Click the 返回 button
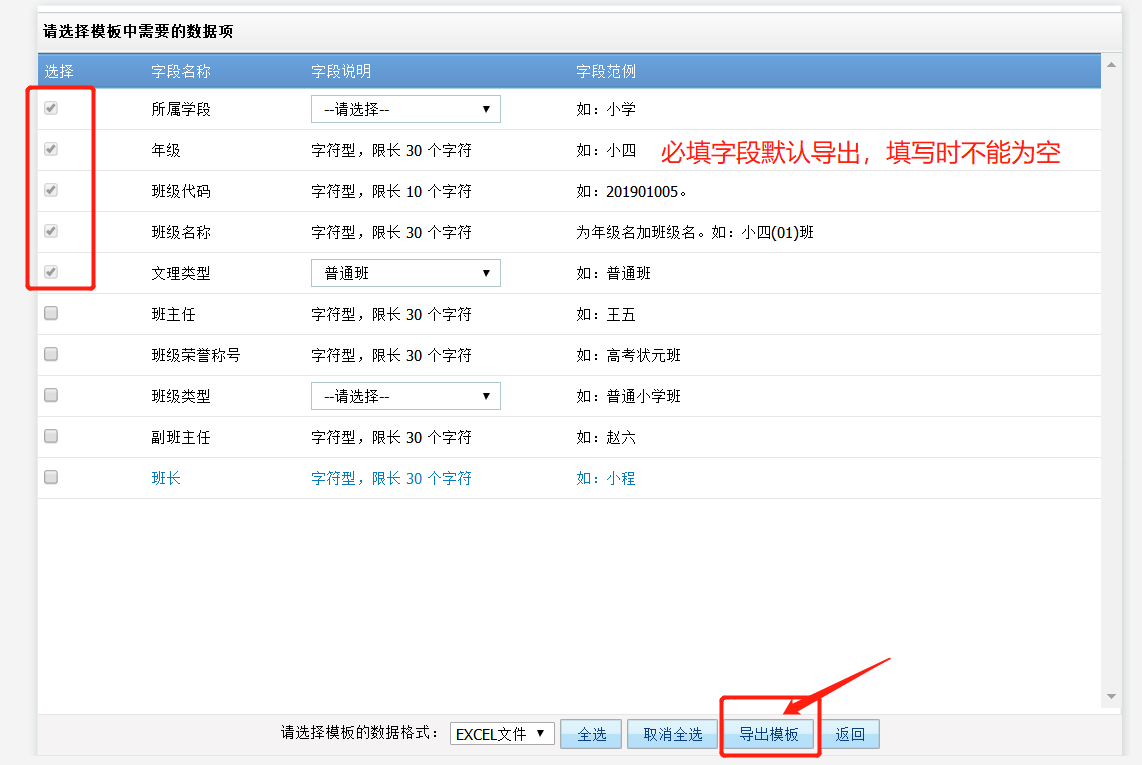This screenshot has height=765, width=1142. click(x=849, y=733)
